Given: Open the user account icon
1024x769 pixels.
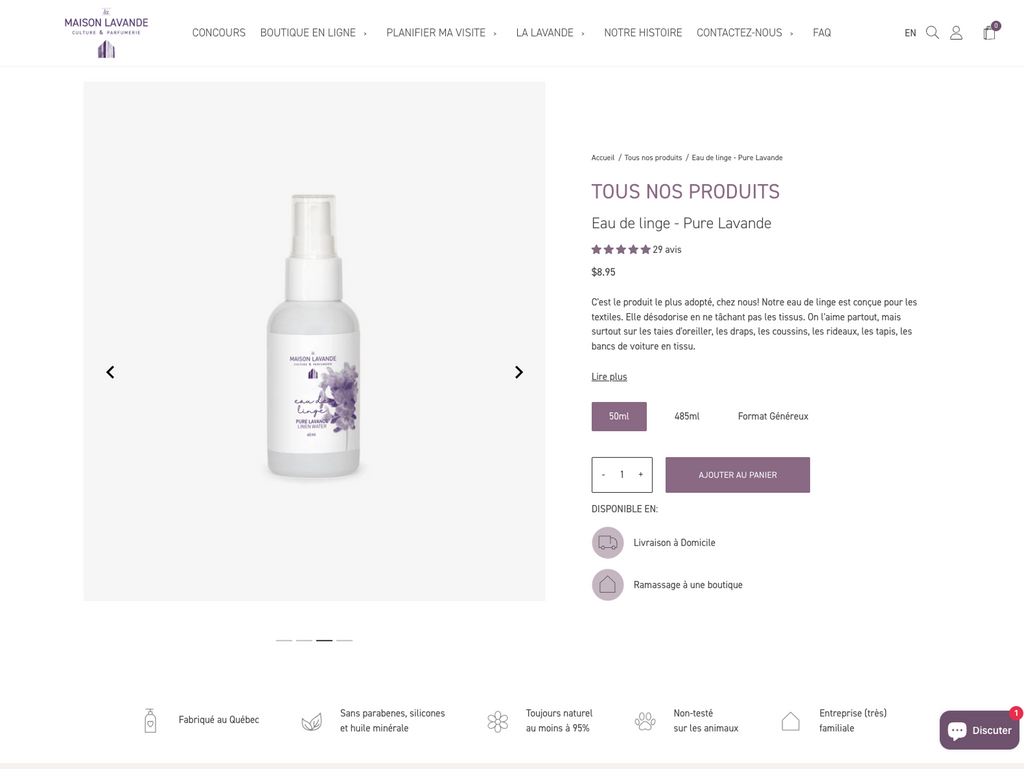Looking at the screenshot, I should pos(956,33).
